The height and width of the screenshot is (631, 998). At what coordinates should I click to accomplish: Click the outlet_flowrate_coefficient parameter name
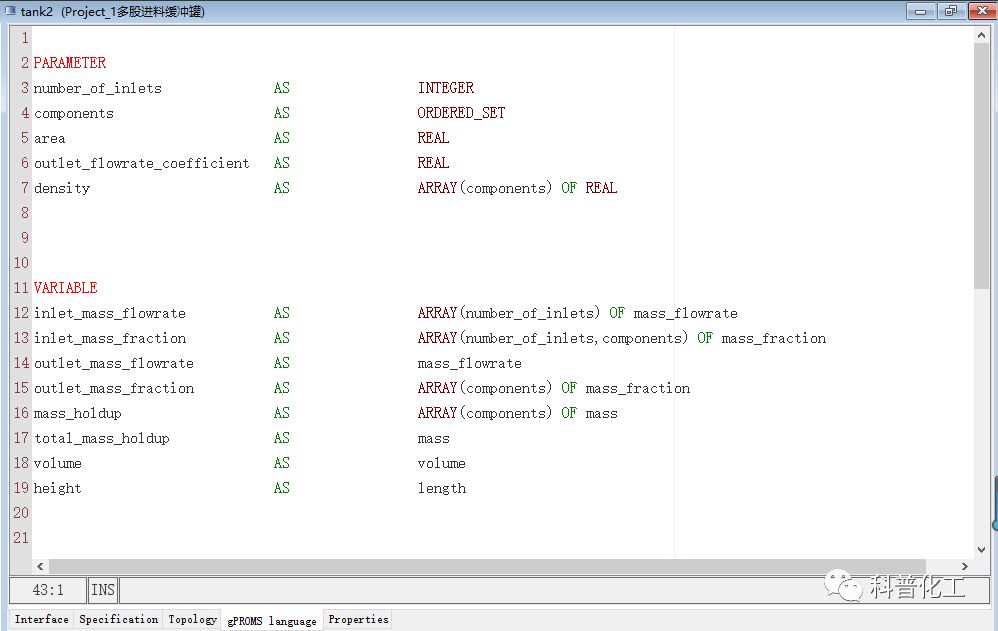pos(141,163)
